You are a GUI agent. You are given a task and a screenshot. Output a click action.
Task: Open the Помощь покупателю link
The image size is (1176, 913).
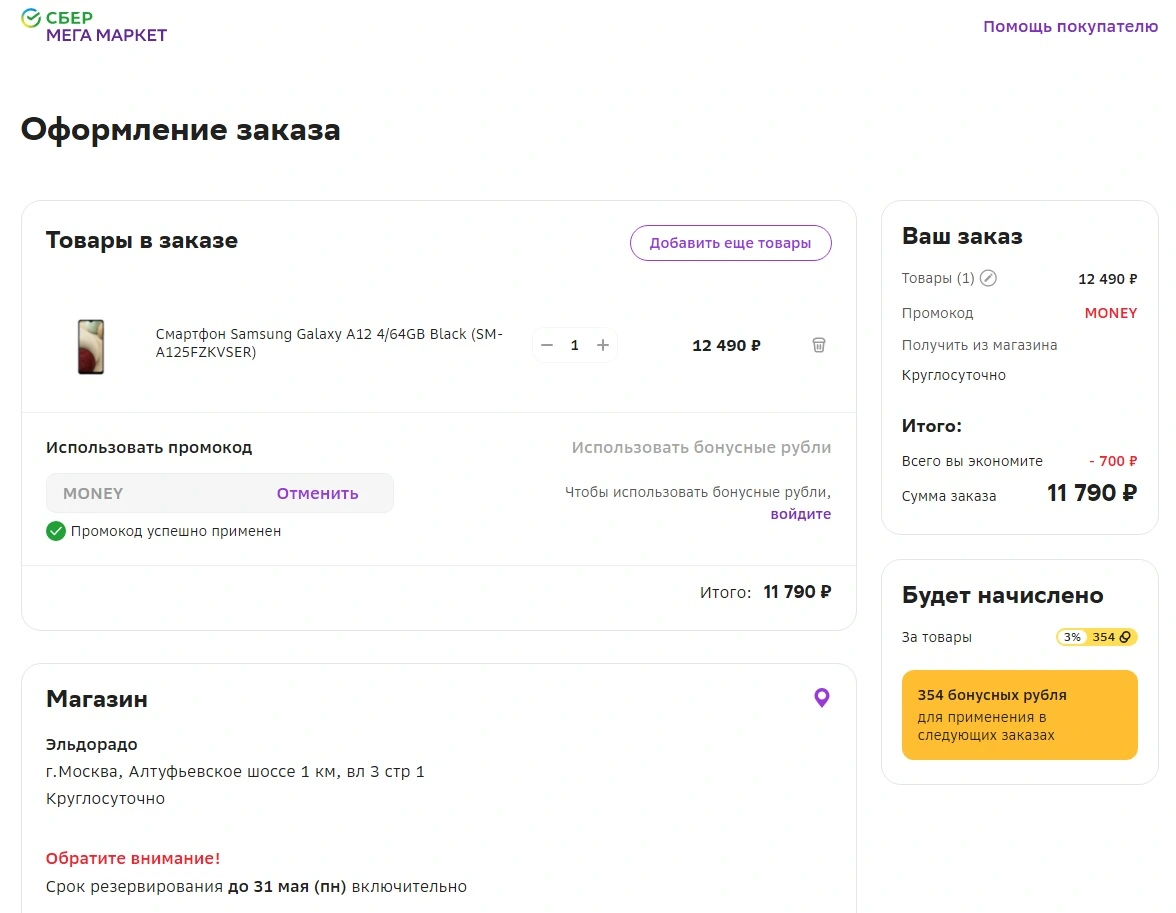(x=1070, y=27)
